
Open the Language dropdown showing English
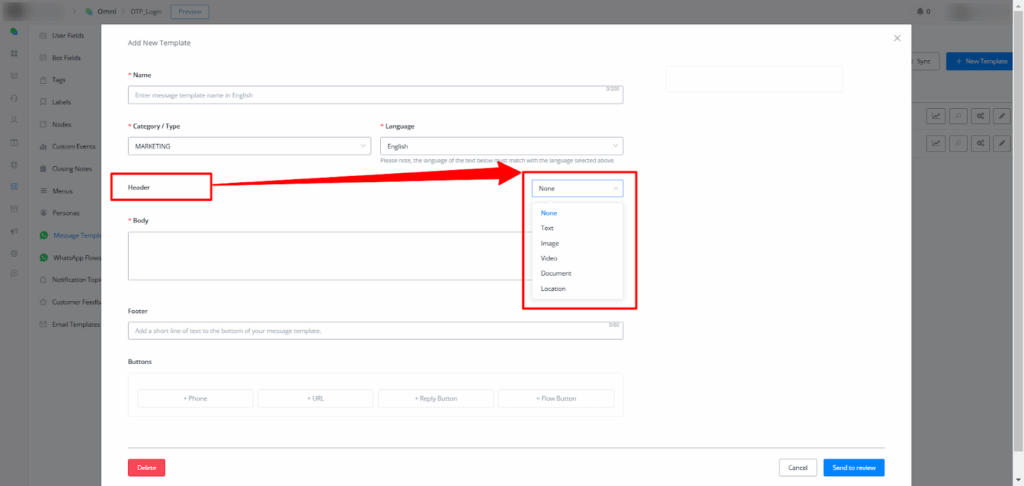click(x=501, y=146)
